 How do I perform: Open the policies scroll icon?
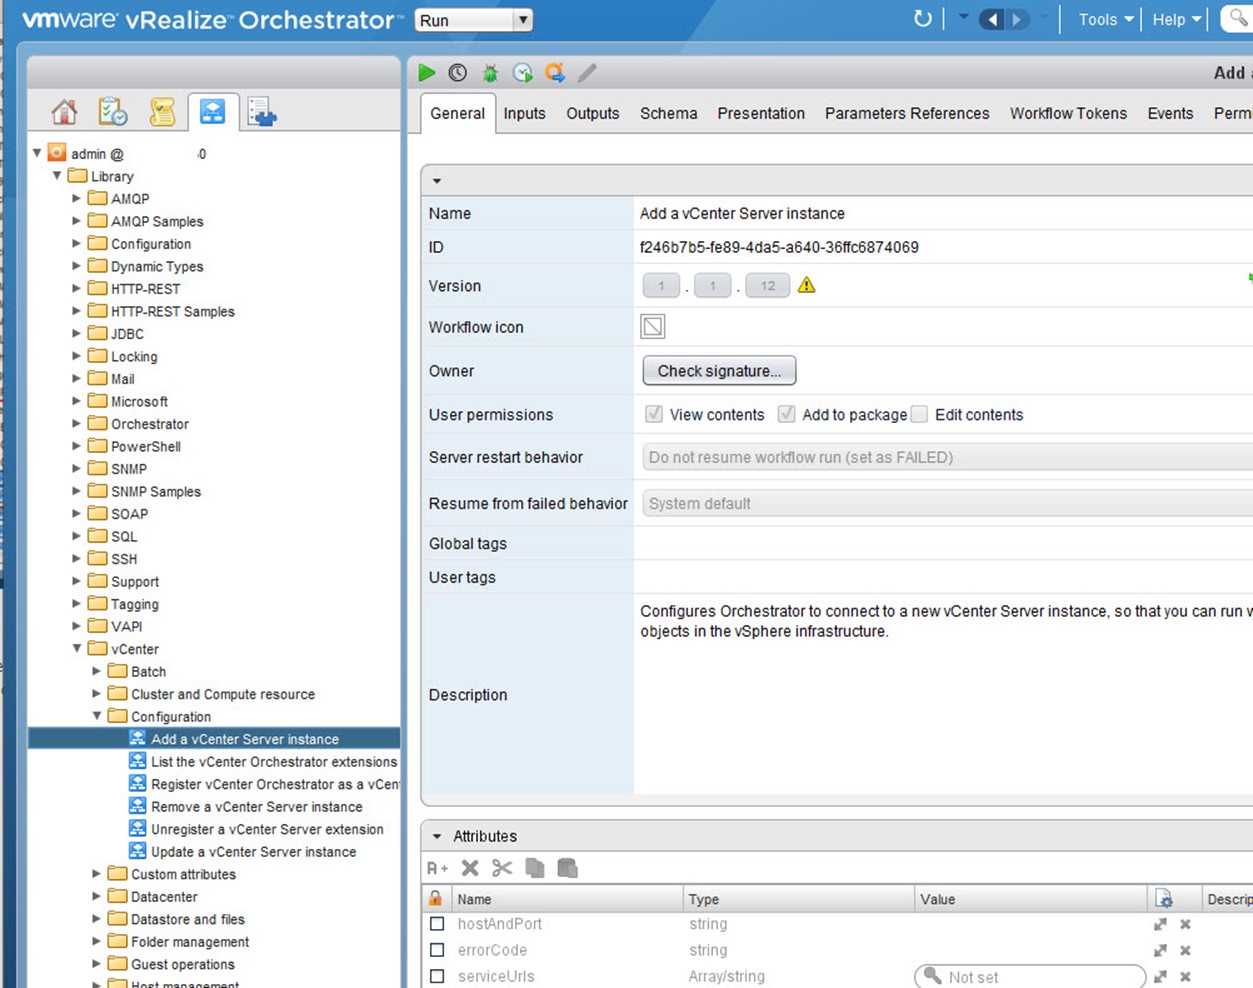point(162,112)
